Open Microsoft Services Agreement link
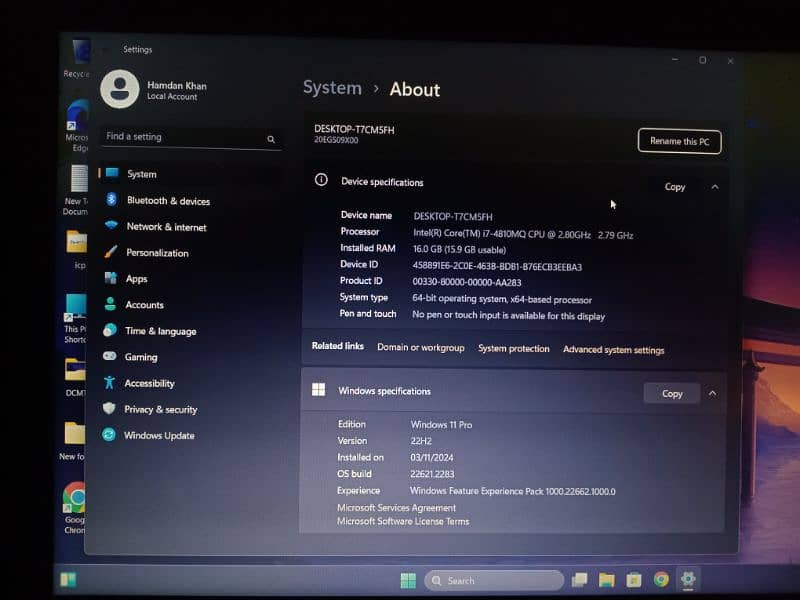Screen dimensions: 800x600 pyautogui.click(x=396, y=508)
